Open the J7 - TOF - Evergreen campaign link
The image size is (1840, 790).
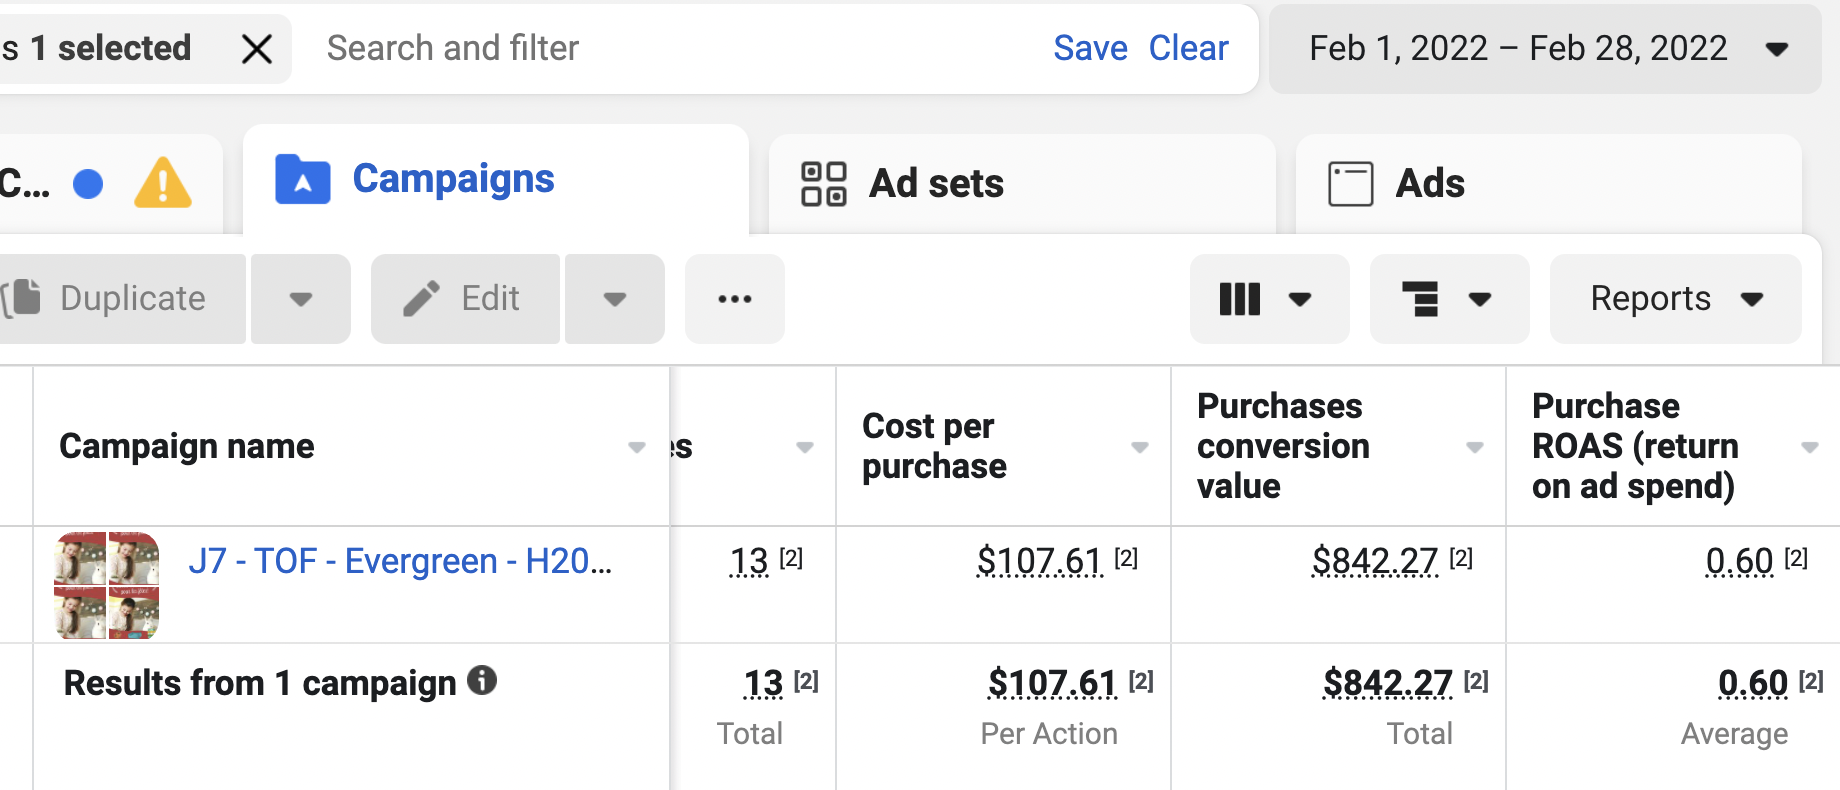[x=400, y=561]
